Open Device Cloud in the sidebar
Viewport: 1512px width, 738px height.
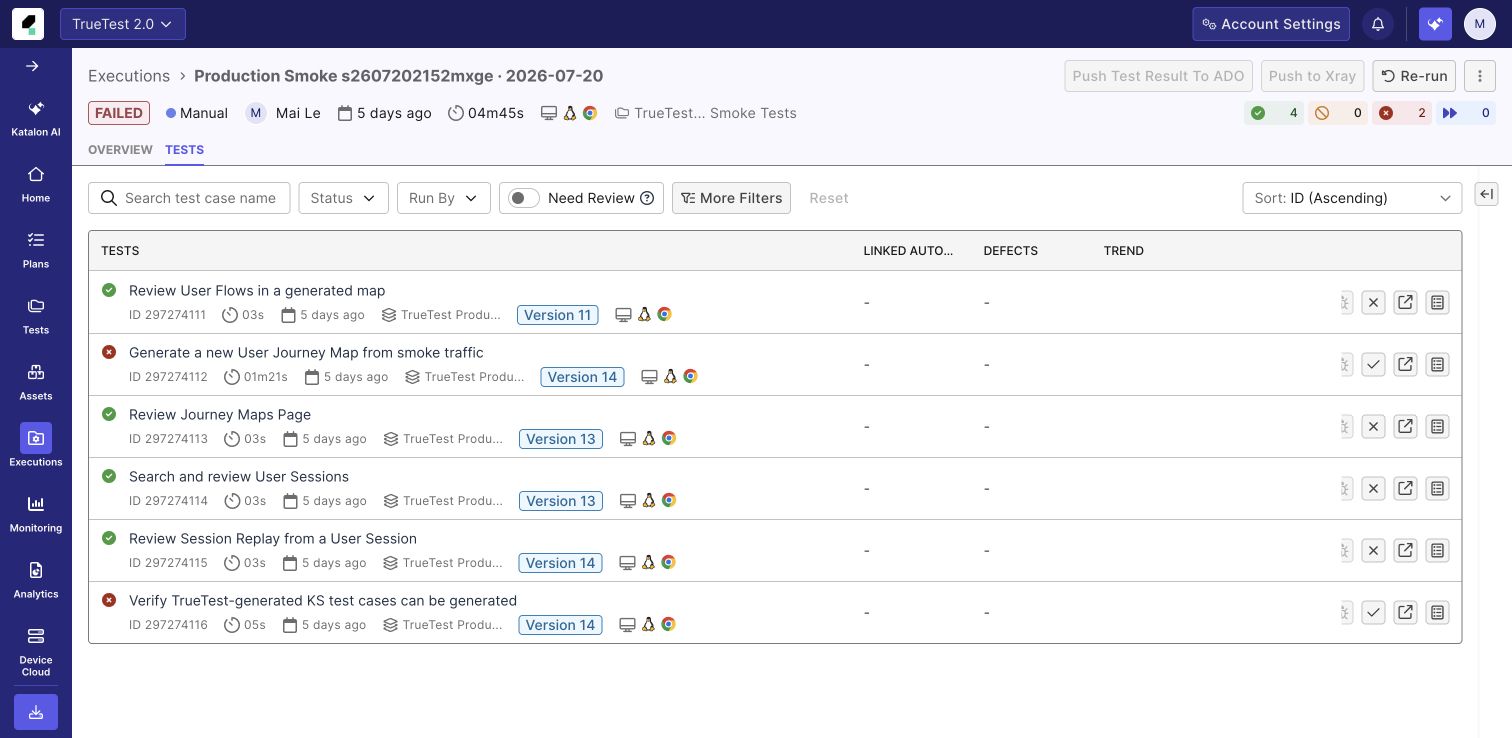pos(36,651)
